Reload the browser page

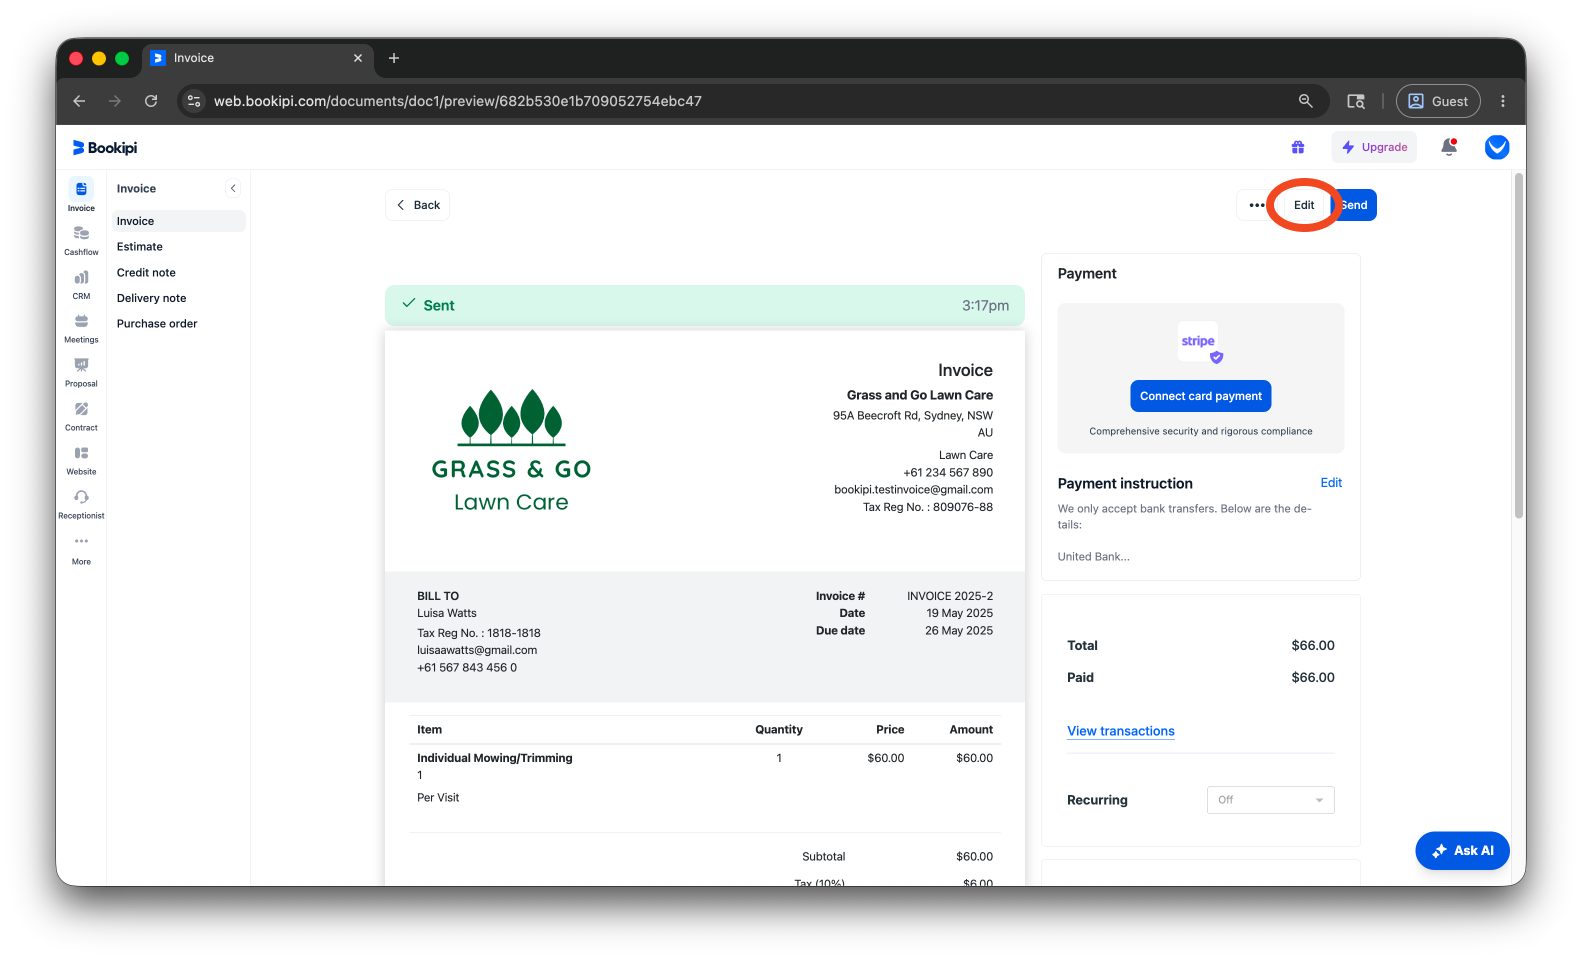coord(151,101)
